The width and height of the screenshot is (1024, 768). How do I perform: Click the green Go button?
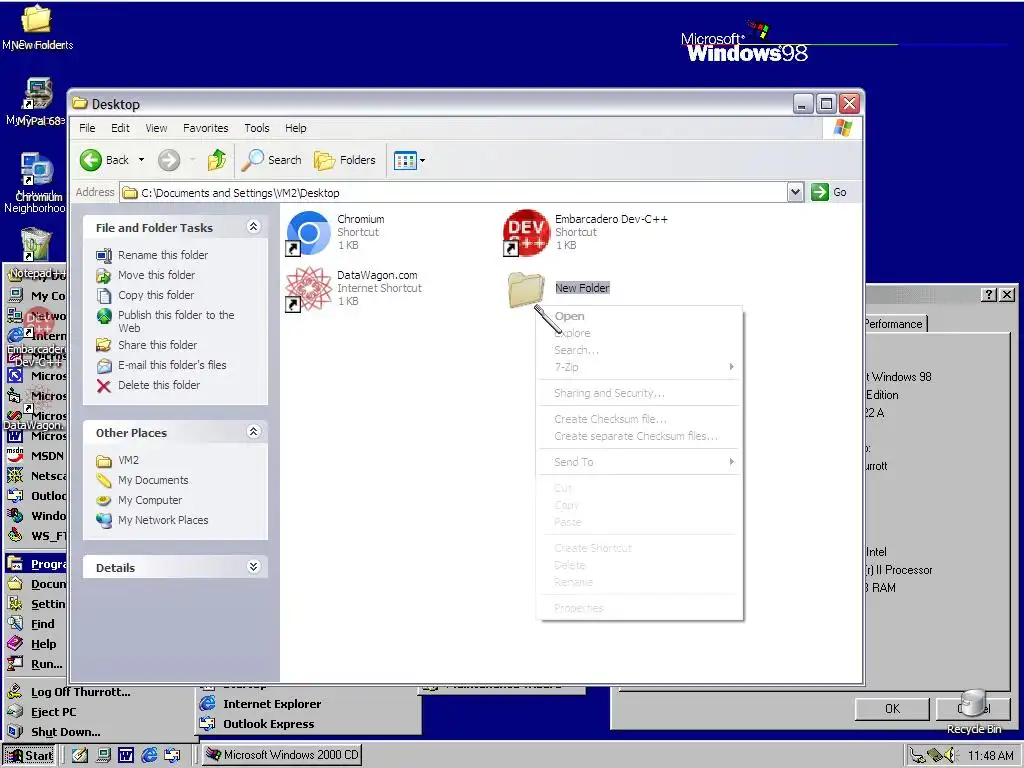coord(829,192)
